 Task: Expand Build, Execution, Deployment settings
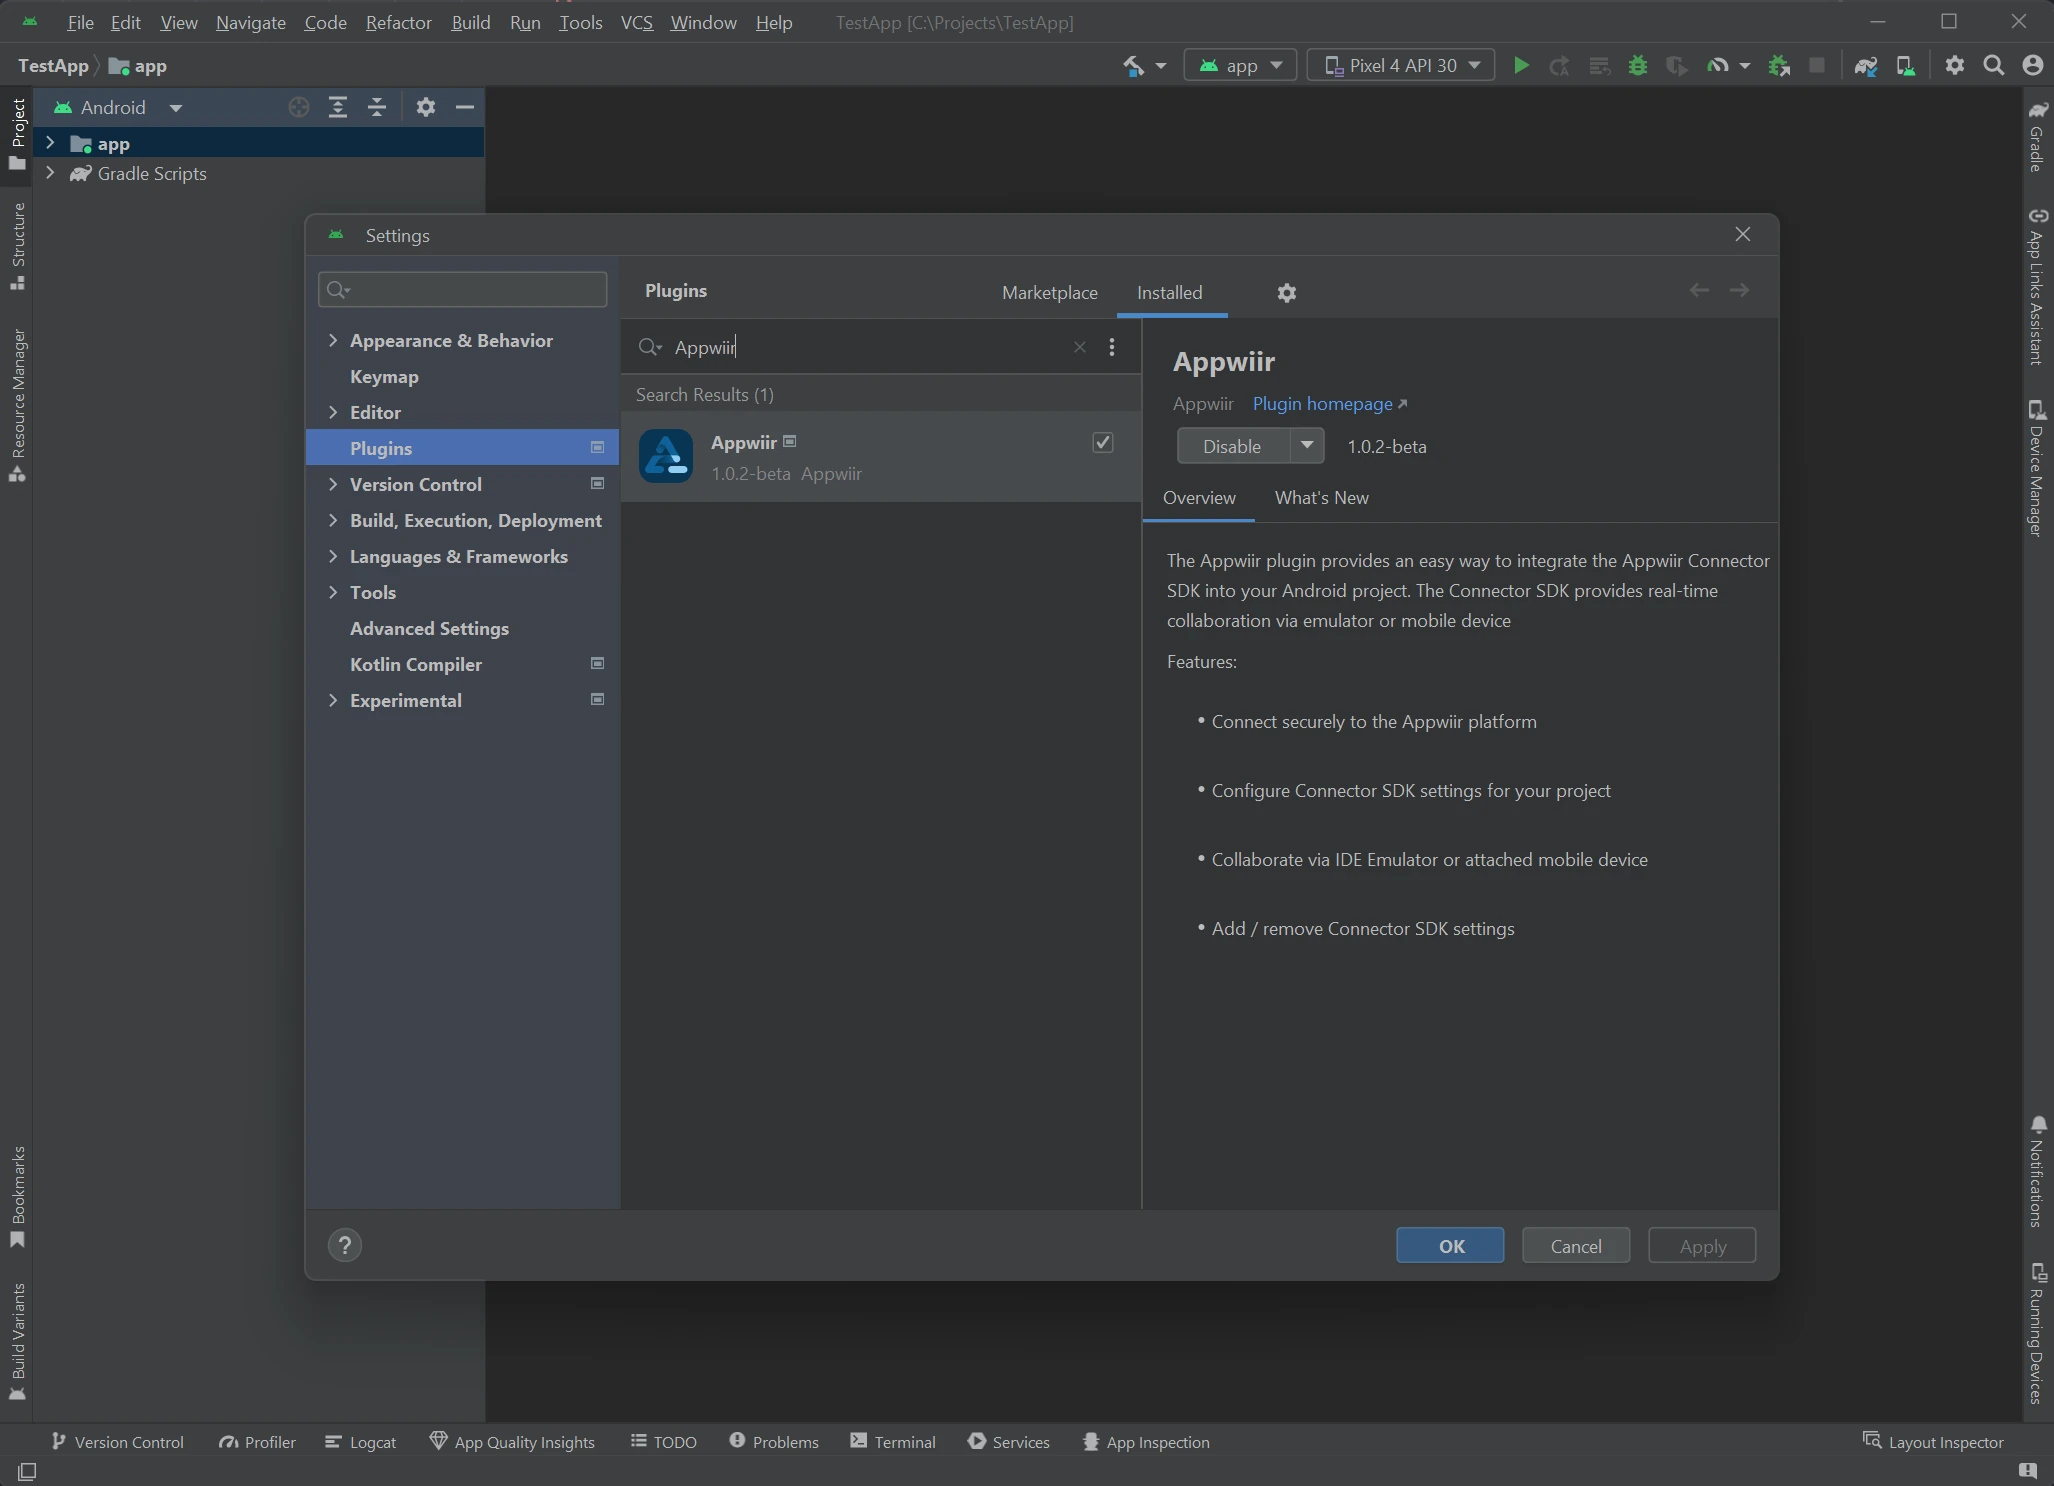333,520
